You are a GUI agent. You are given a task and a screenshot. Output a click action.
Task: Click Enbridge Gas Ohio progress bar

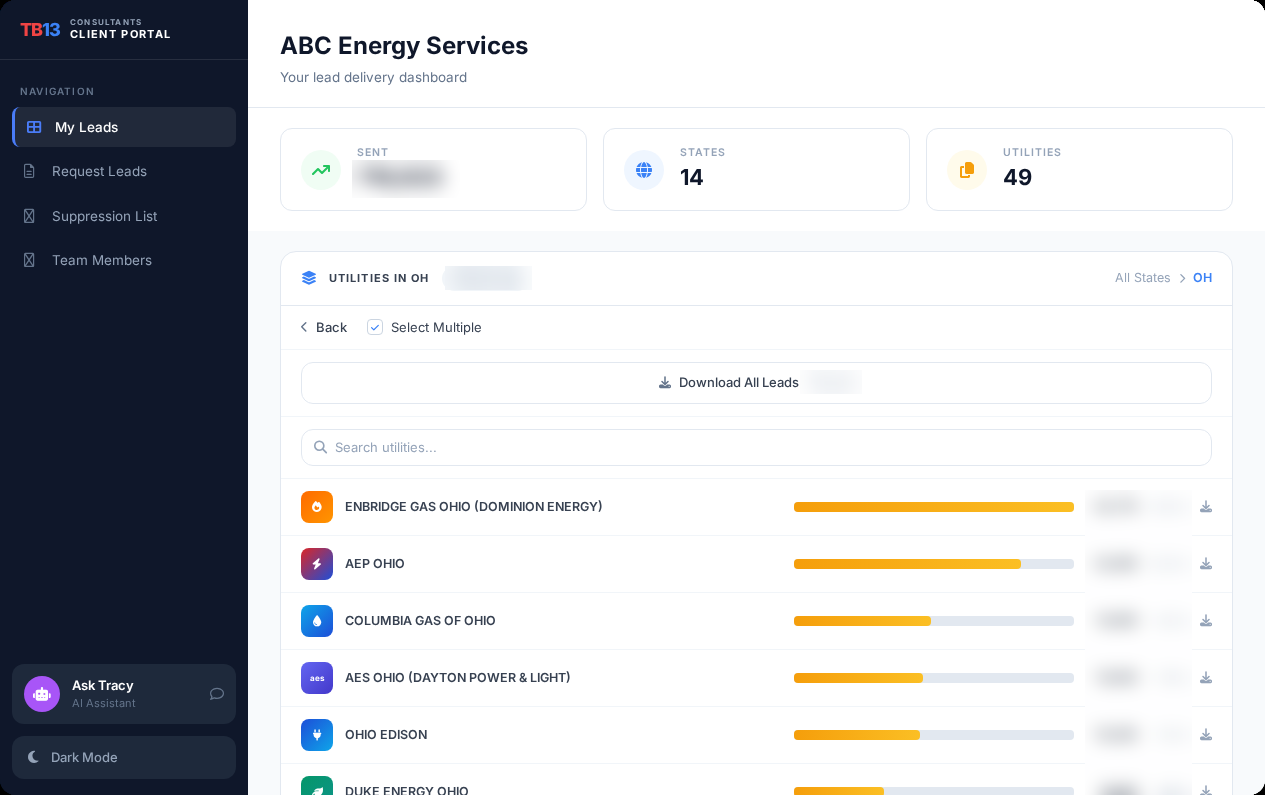click(934, 507)
